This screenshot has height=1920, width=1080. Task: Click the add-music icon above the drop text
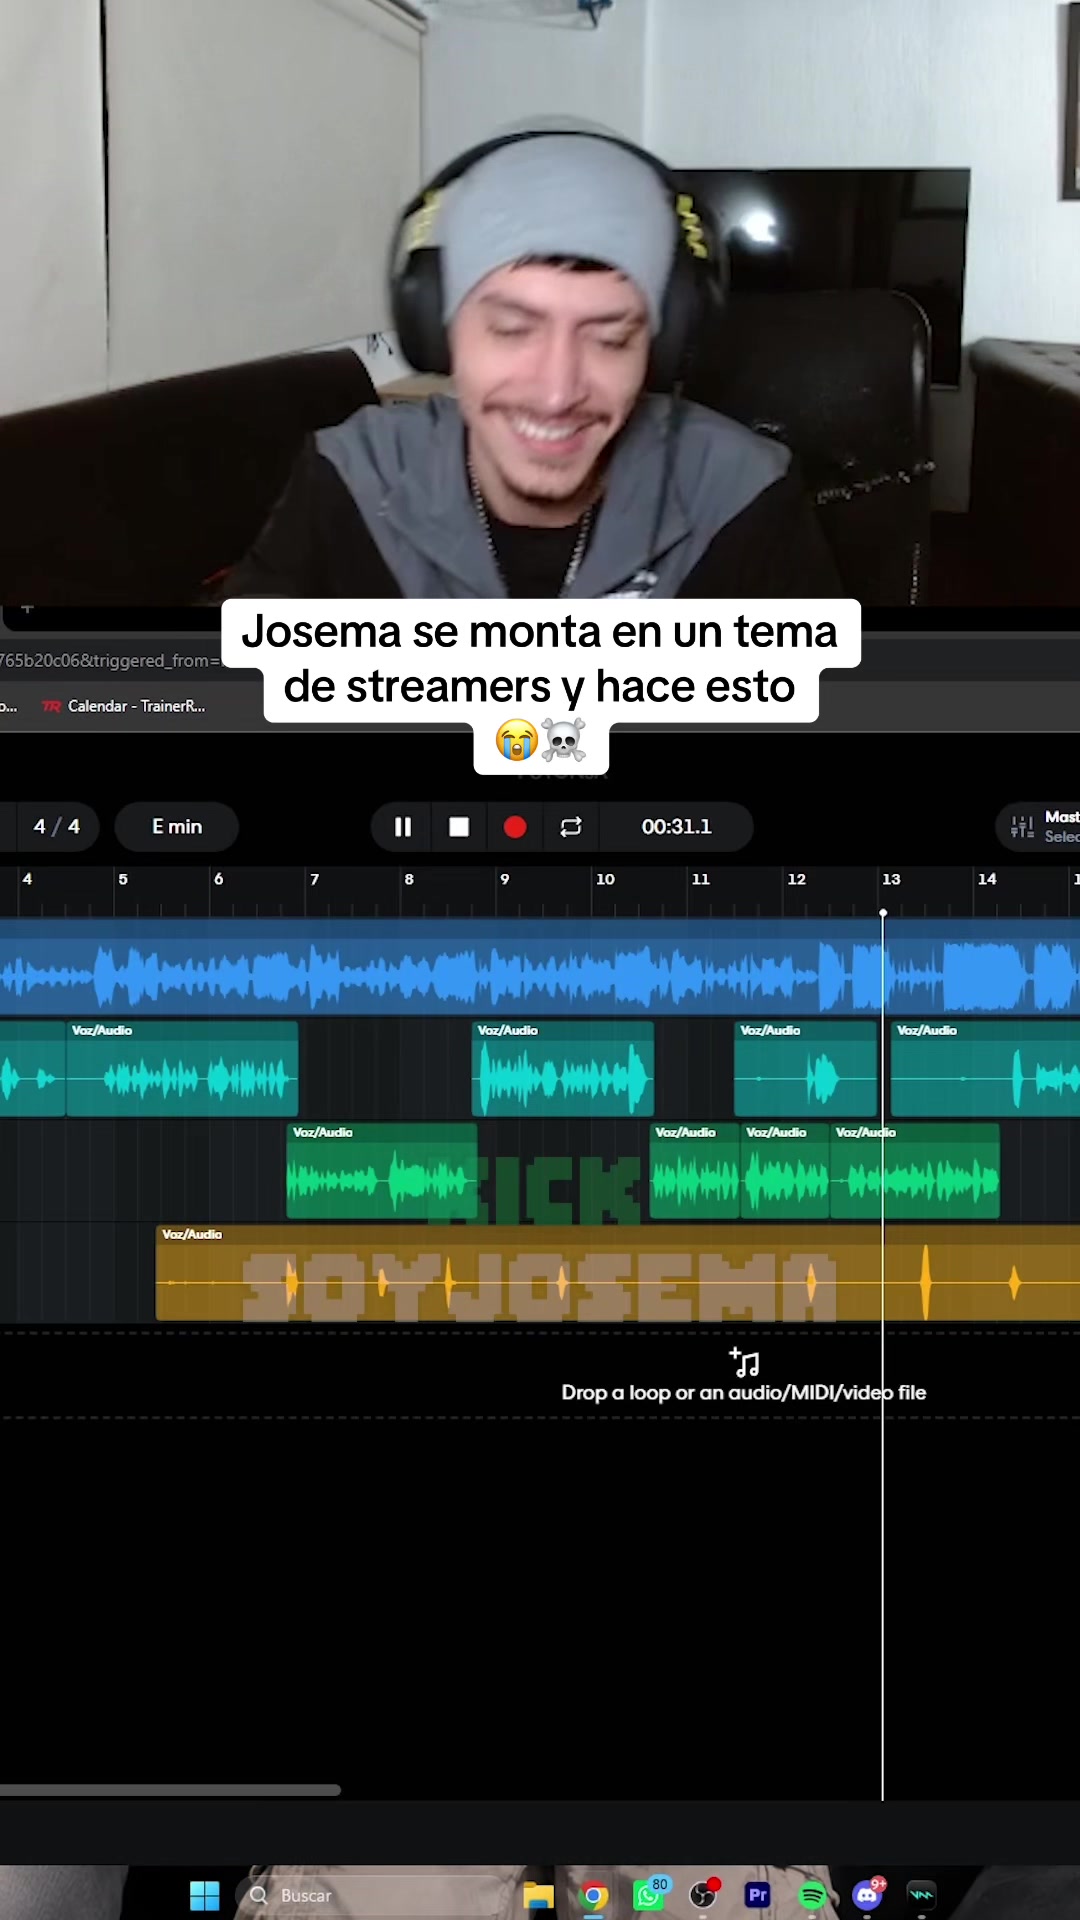click(744, 1362)
